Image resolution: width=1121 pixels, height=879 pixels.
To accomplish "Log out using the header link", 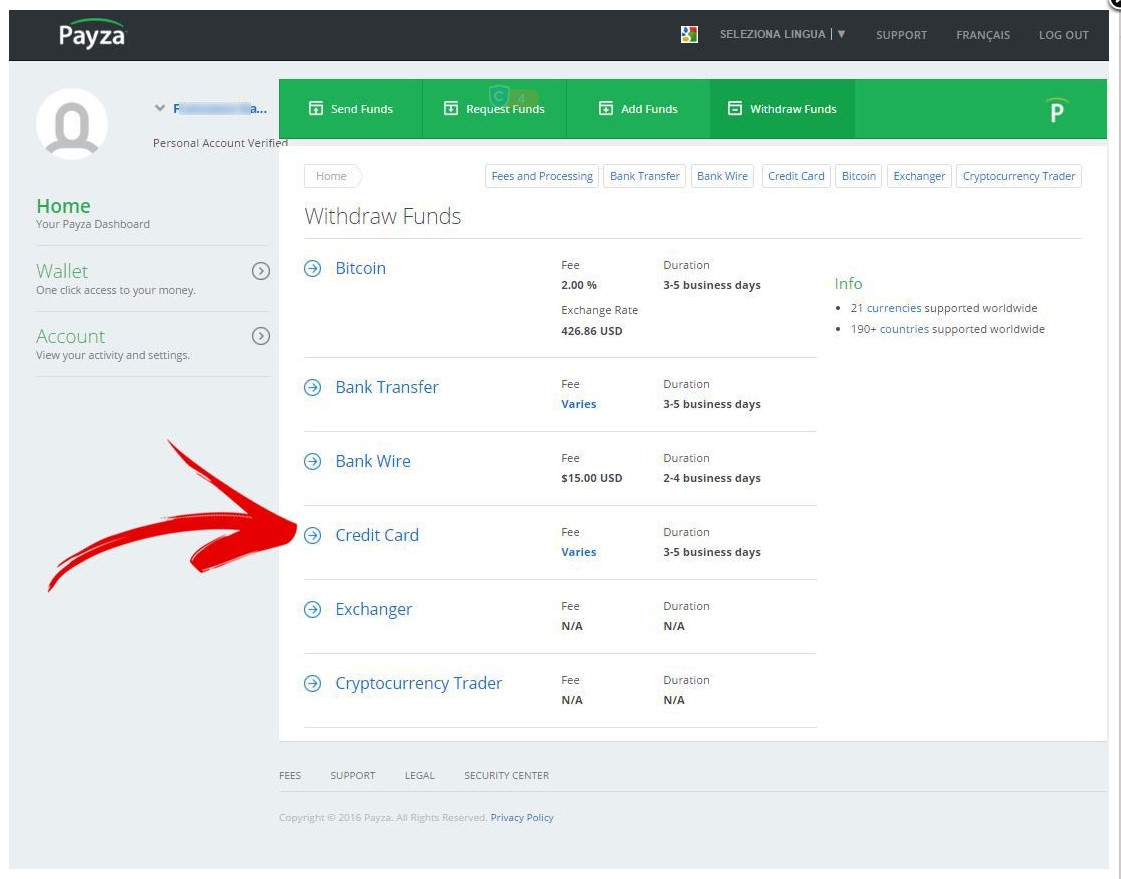I will tap(1063, 35).
